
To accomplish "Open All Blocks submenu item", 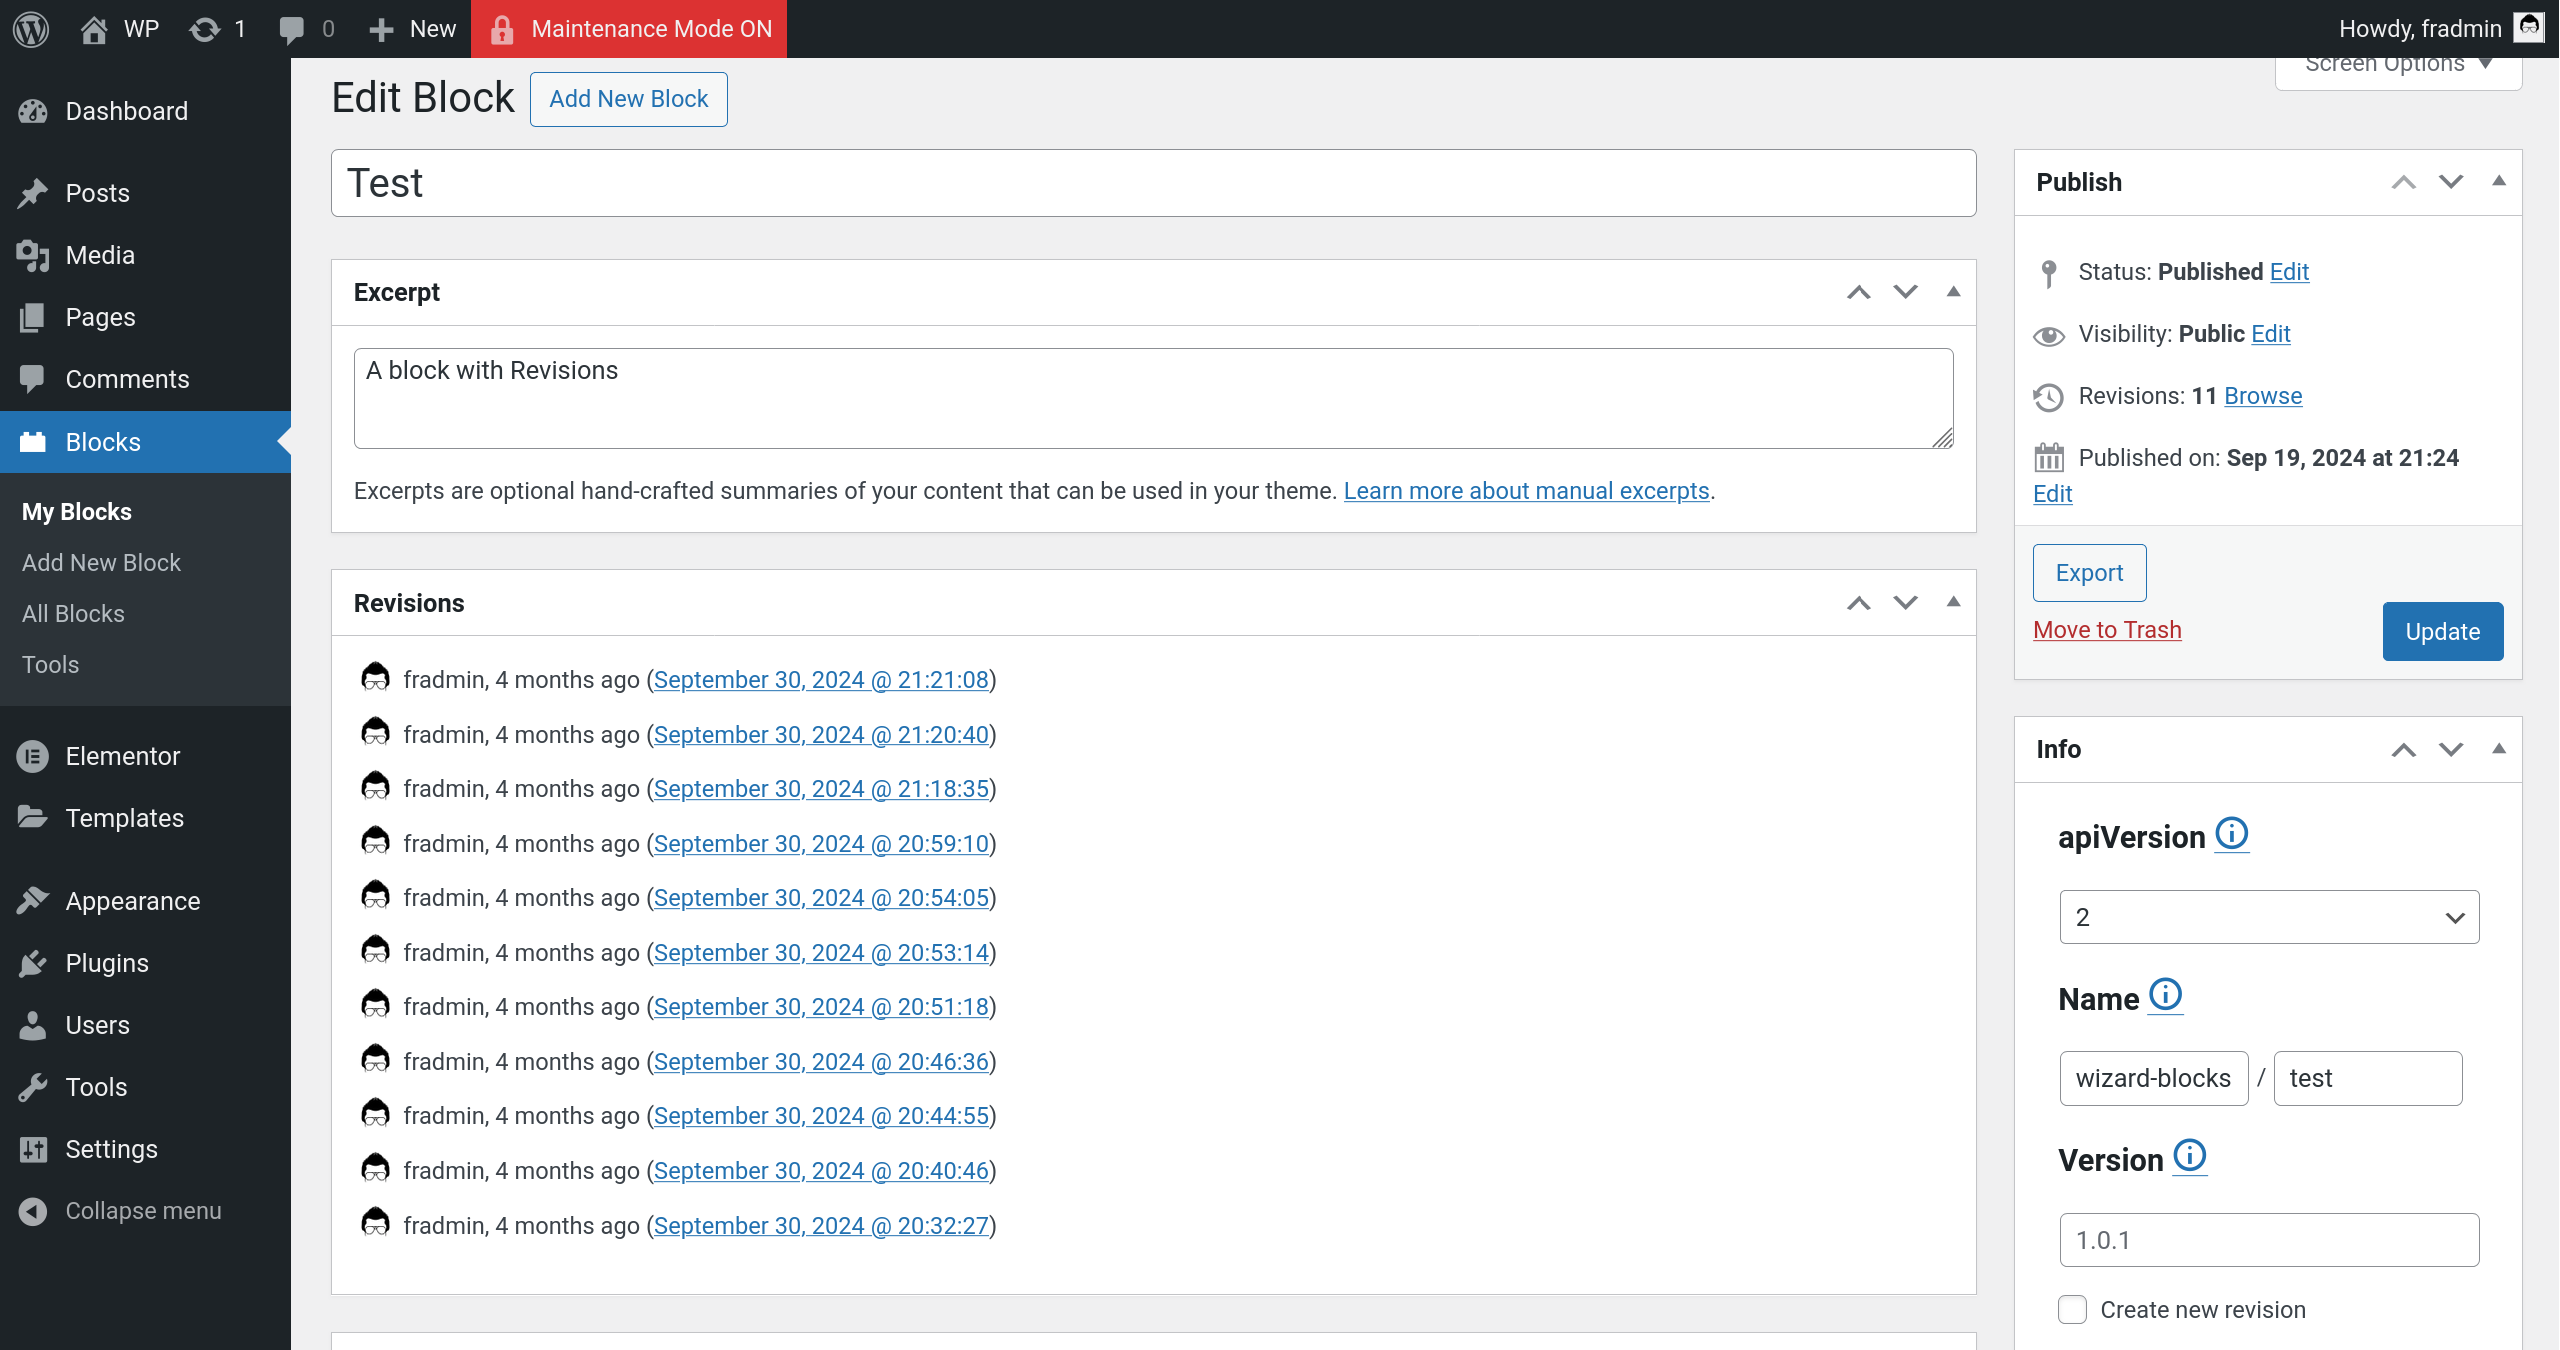I will point(73,613).
